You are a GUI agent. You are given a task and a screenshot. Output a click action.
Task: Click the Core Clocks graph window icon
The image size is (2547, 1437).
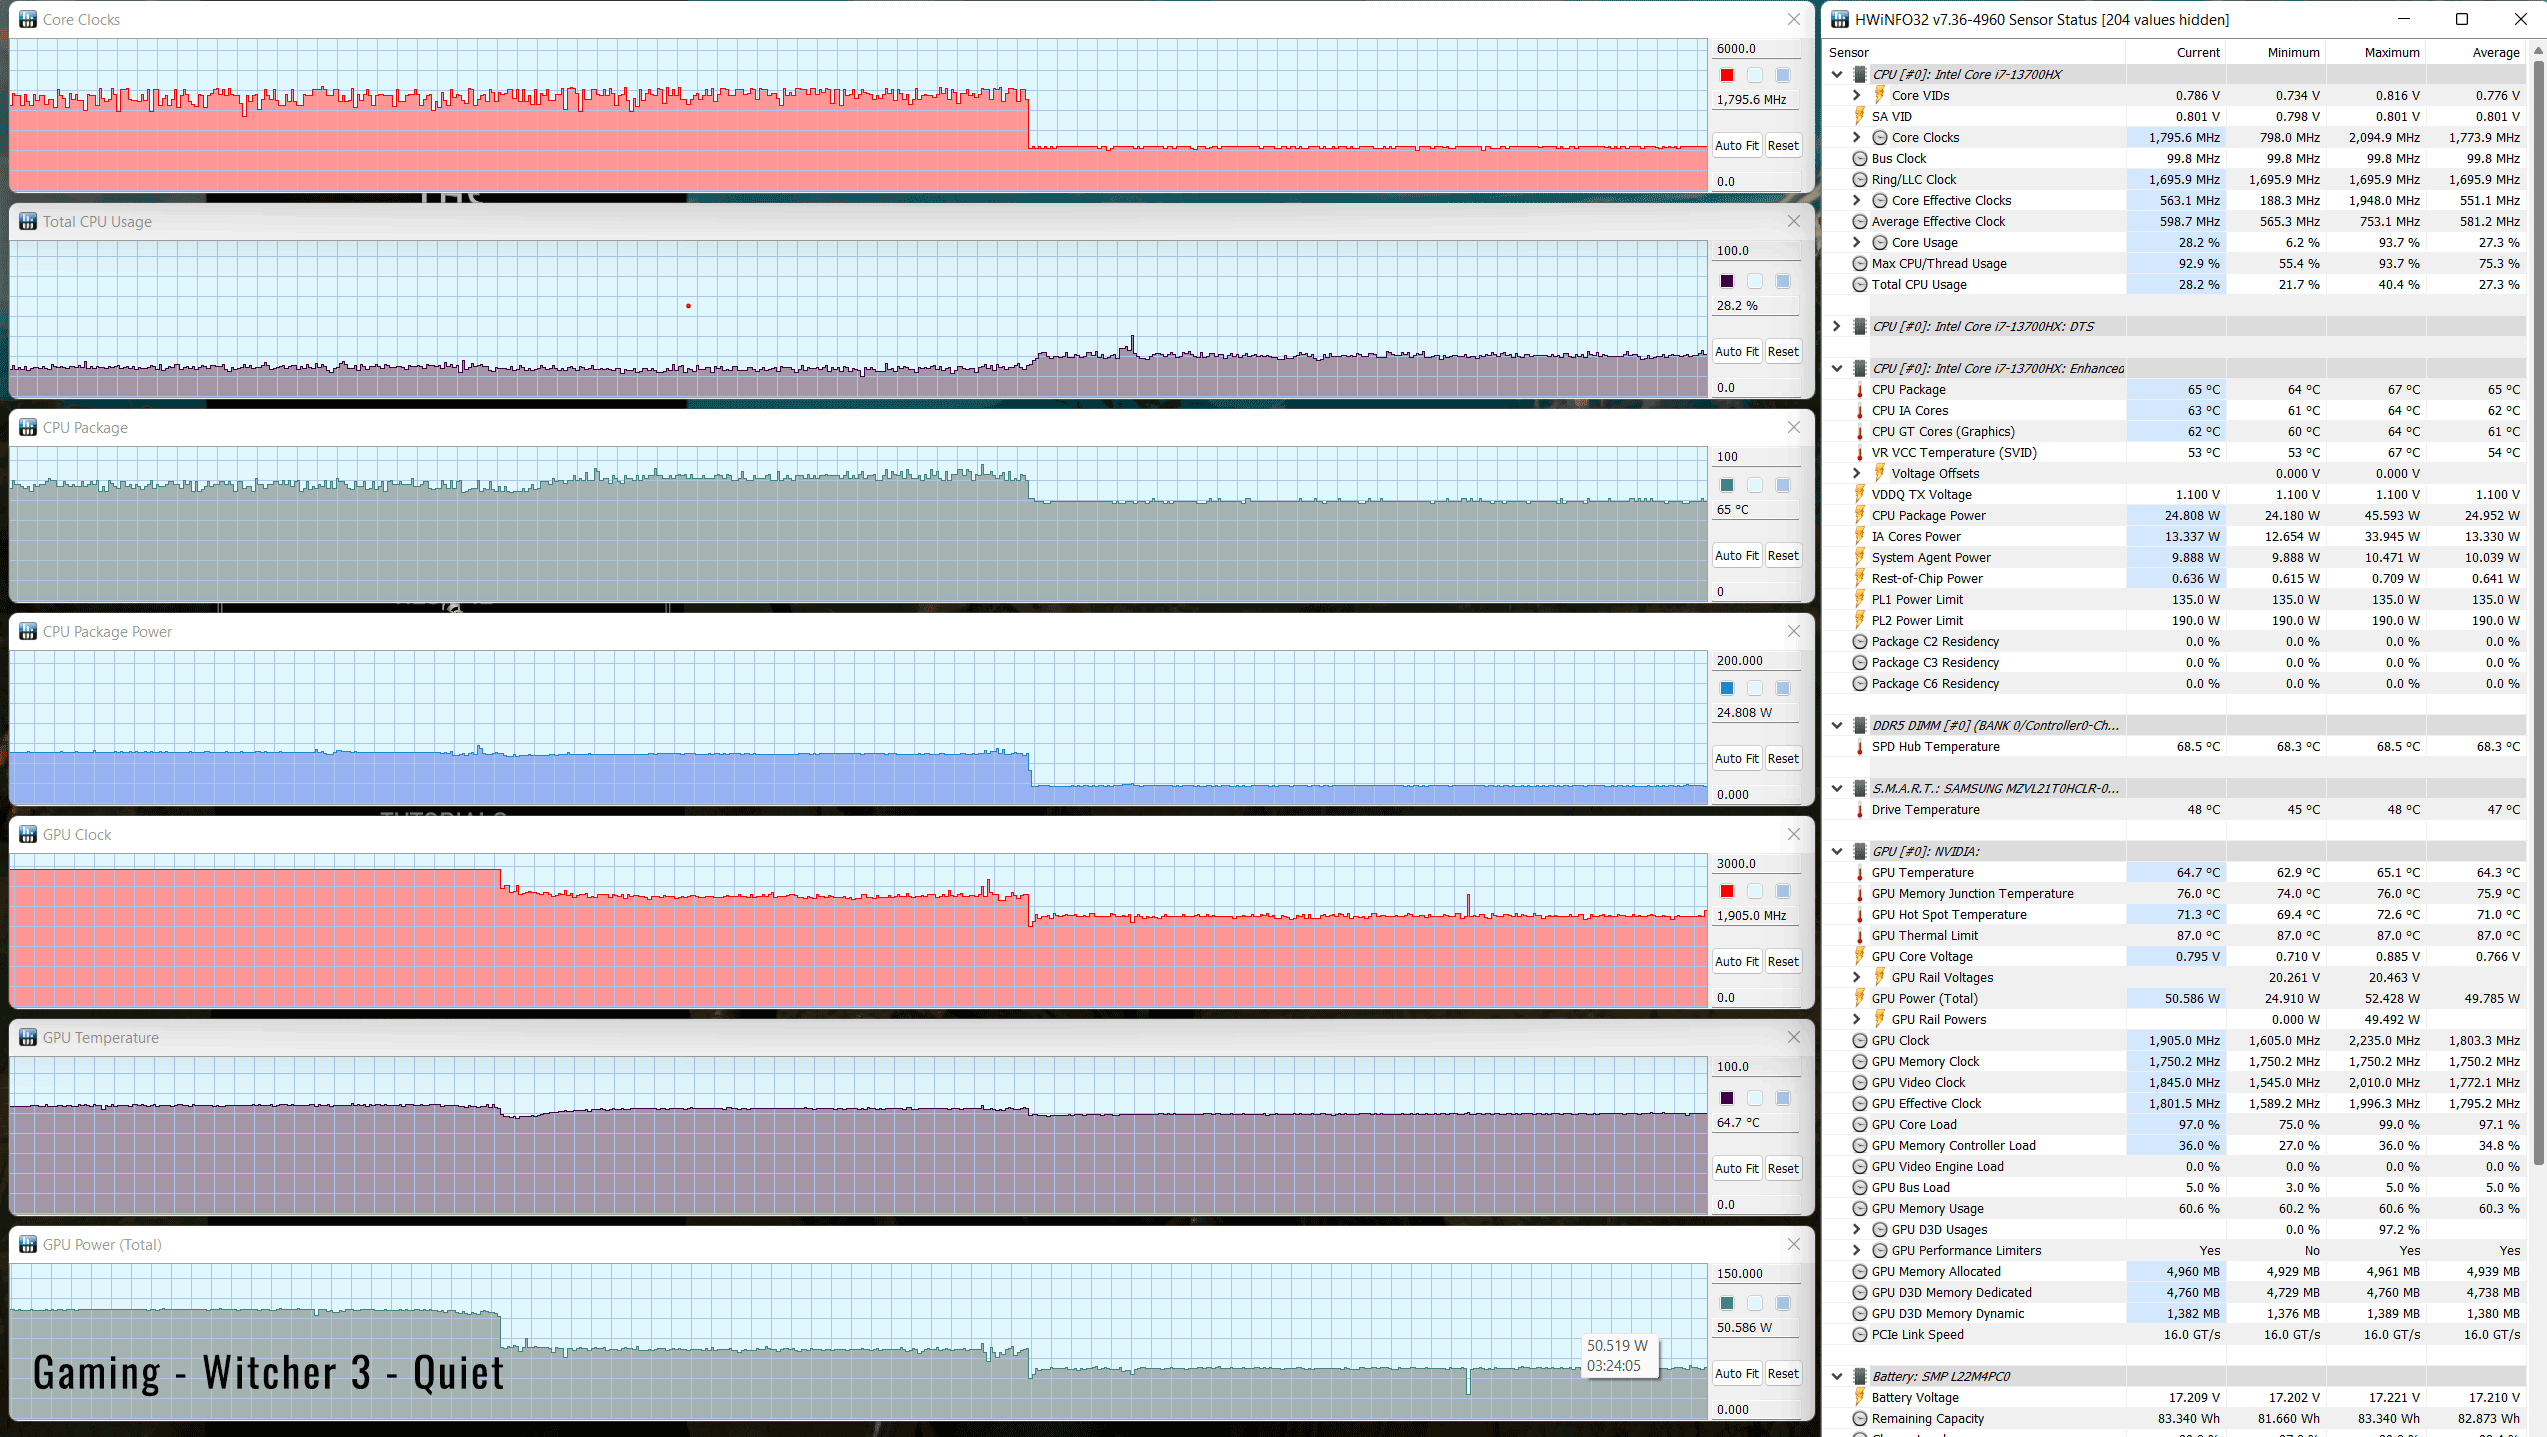[x=27, y=19]
